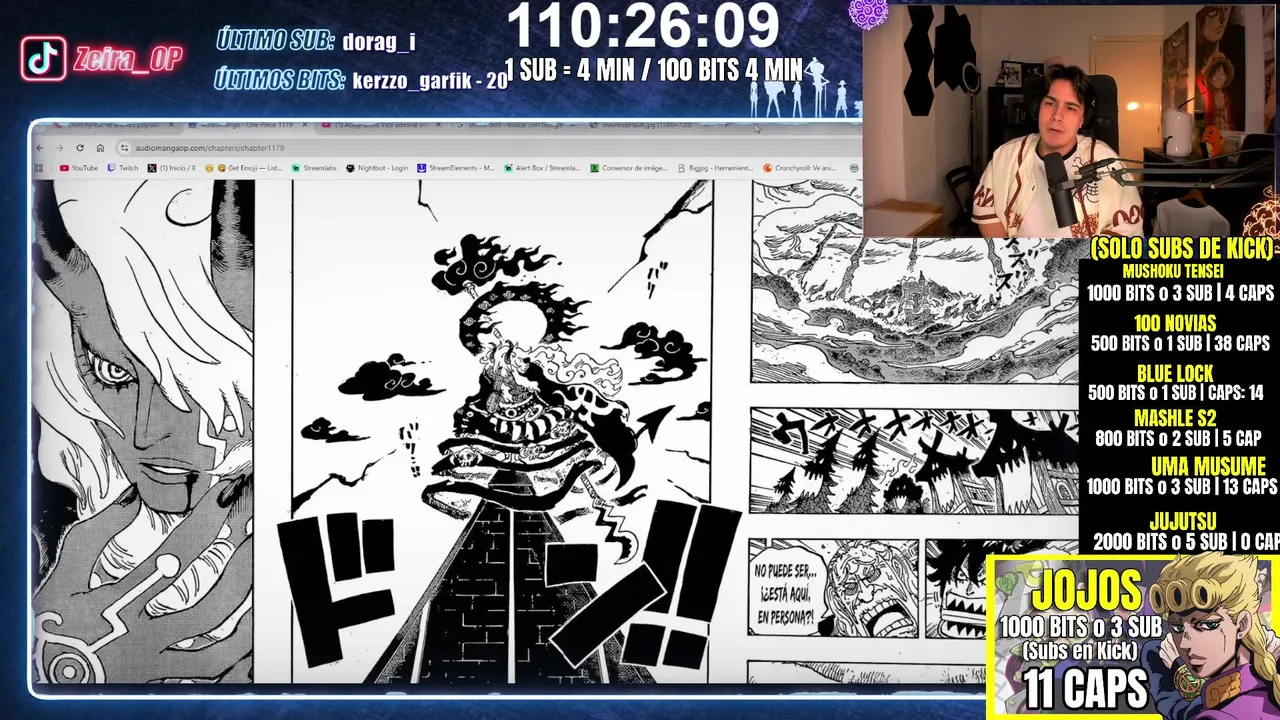This screenshot has height=720, width=1280.
Task: Open the Streamlabs bookmark
Action: (314, 168)
